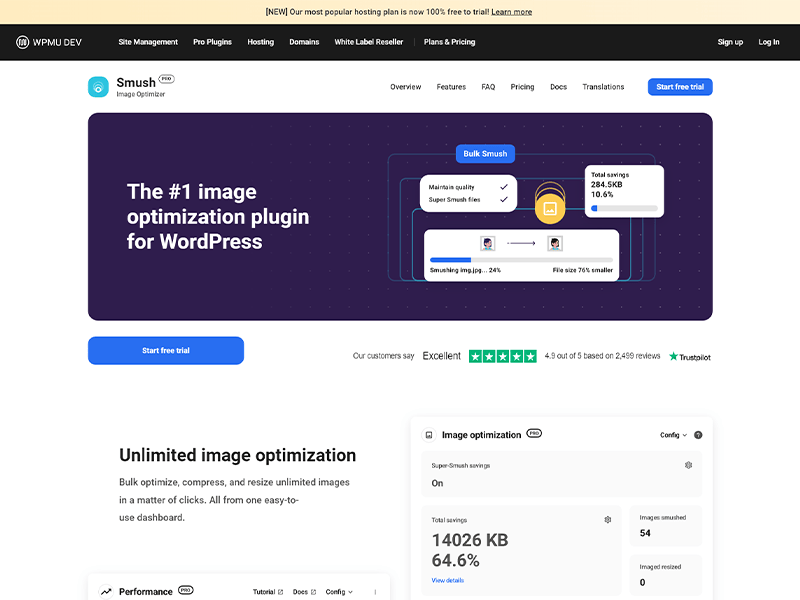Click the Trustpilot five-star rating

pos(503,356)
